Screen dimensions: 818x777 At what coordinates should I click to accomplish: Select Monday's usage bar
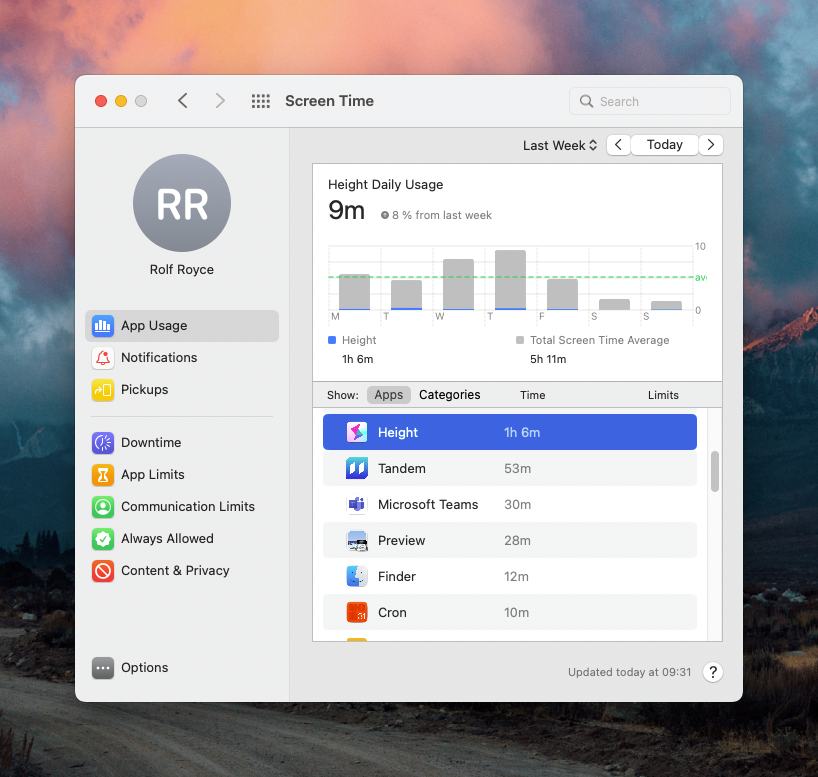354,292
